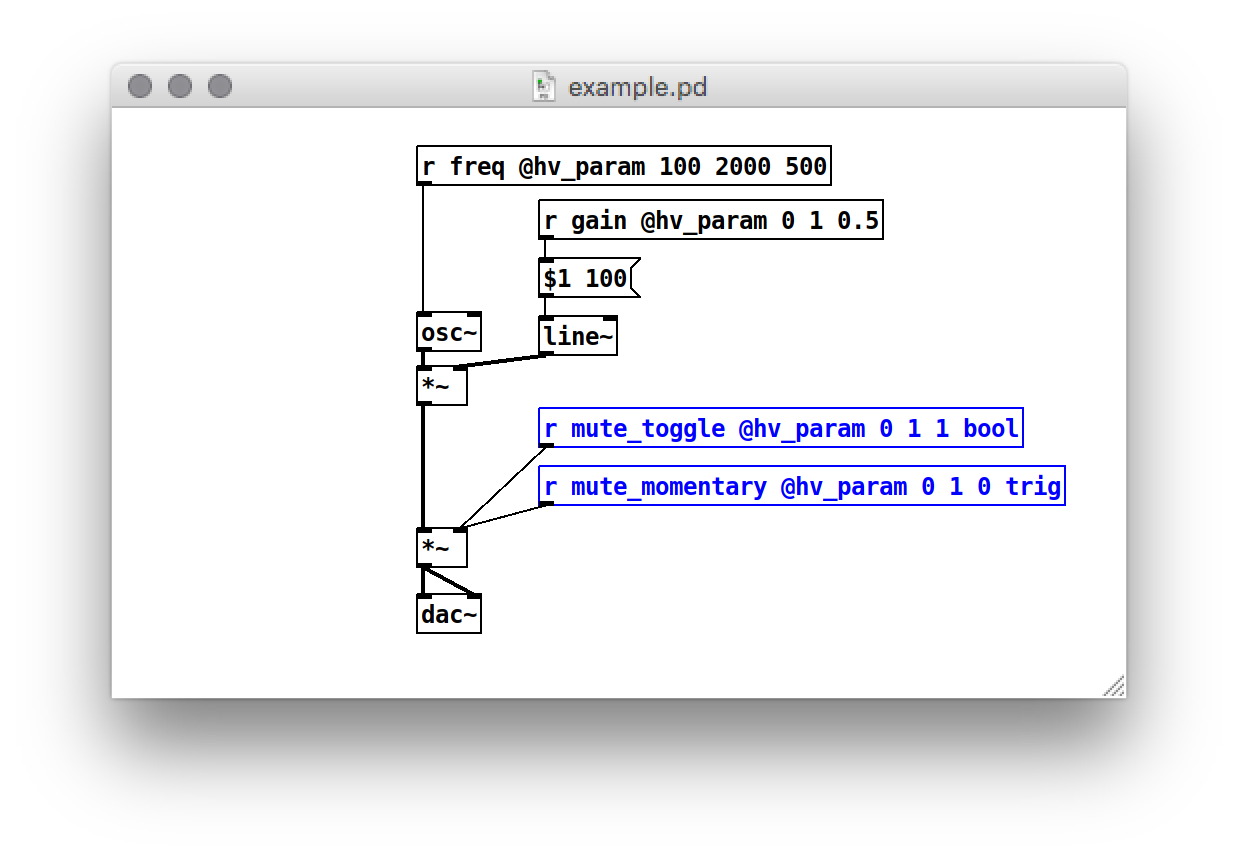Select the osc~ oscillator object
The image size is (1238, 858).
(448, 332)
